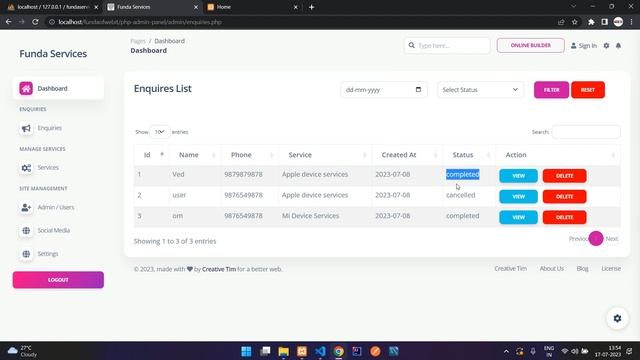Open the Dashboard sidebar item
Screen dimensions: 640x360
tap(58, 88)
